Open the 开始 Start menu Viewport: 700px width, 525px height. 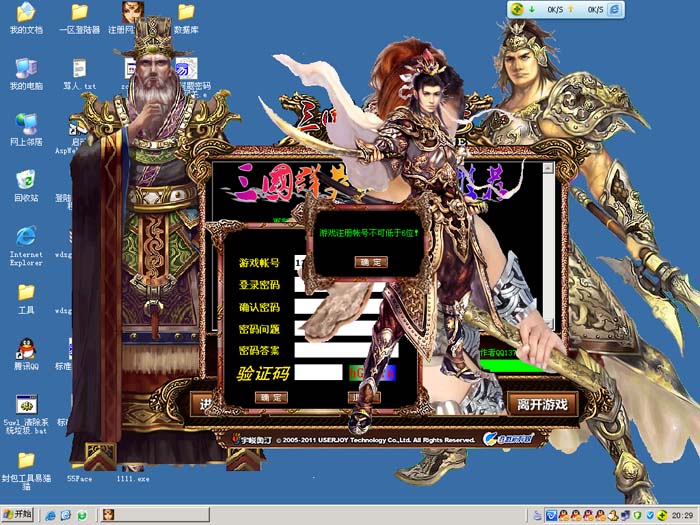click(x=18, y=514)
